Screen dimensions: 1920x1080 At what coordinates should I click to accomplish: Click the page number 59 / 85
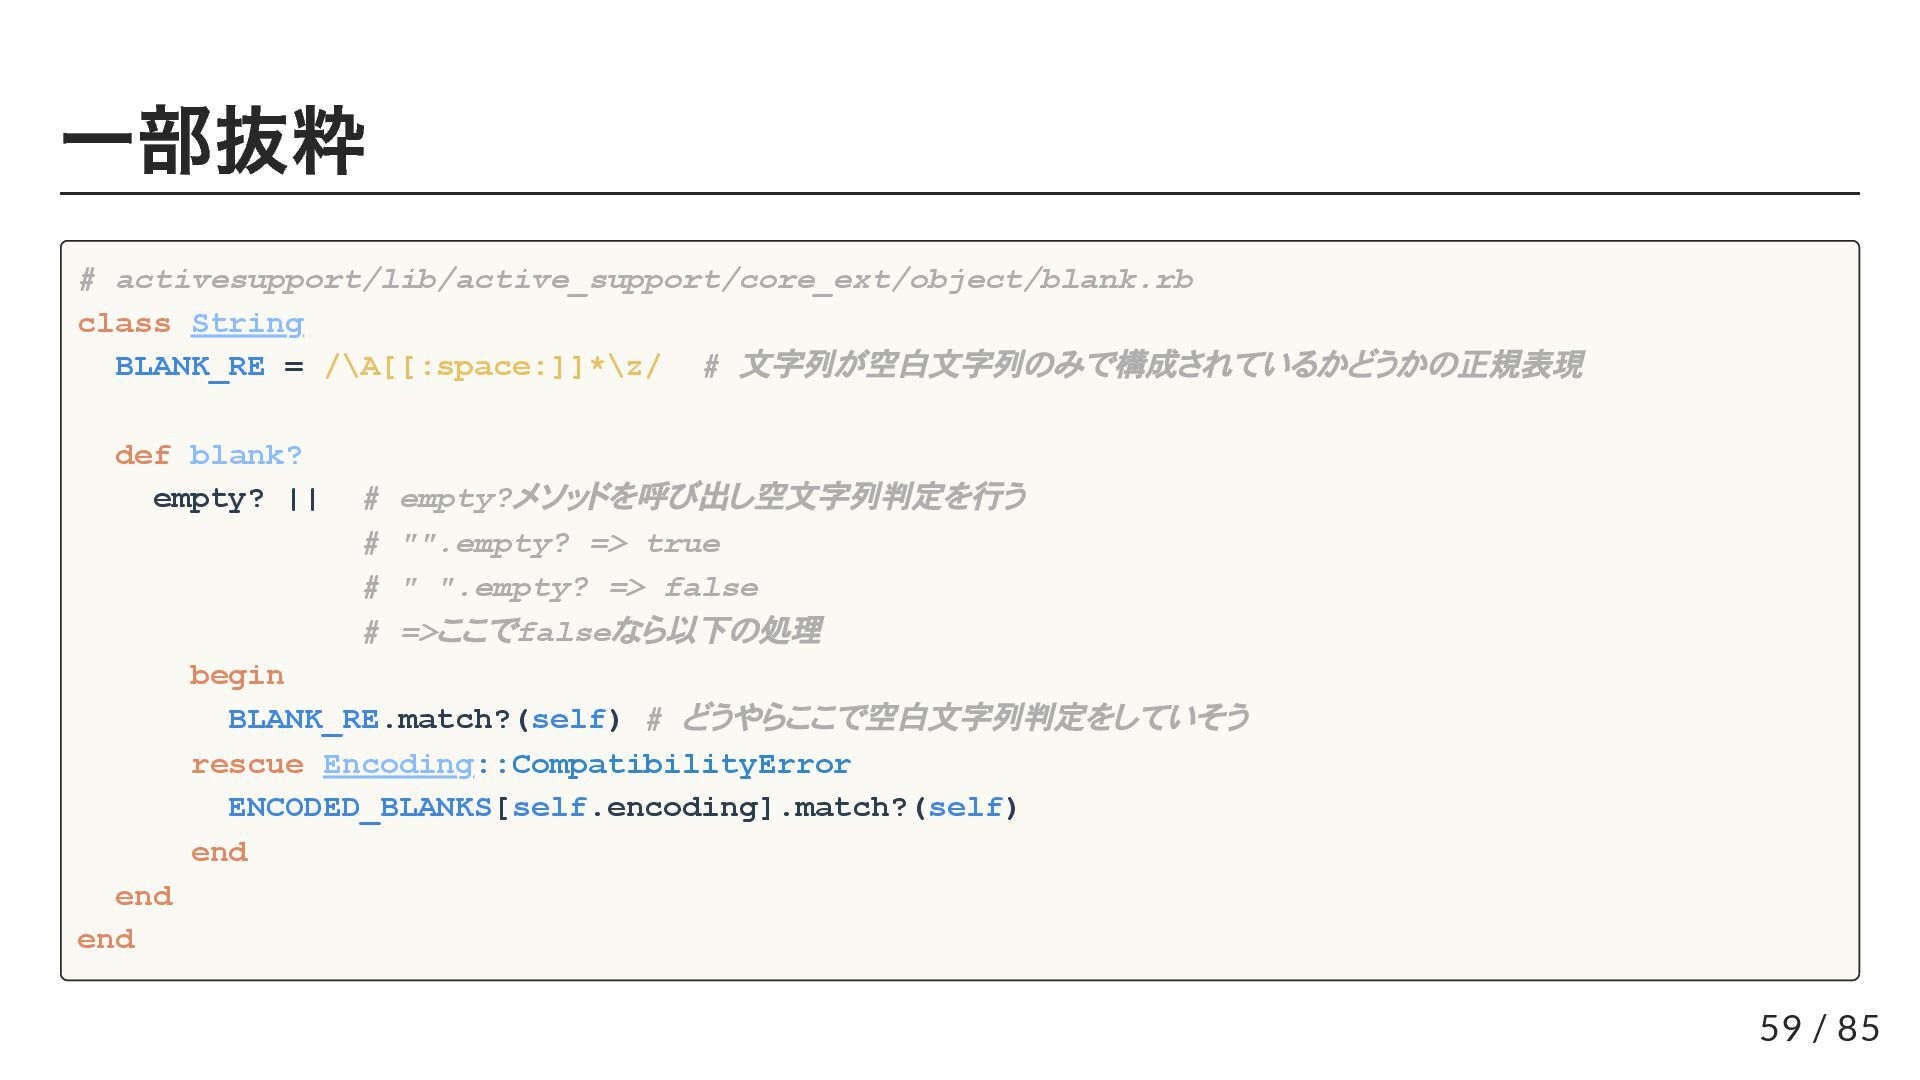[1819, 1028]
